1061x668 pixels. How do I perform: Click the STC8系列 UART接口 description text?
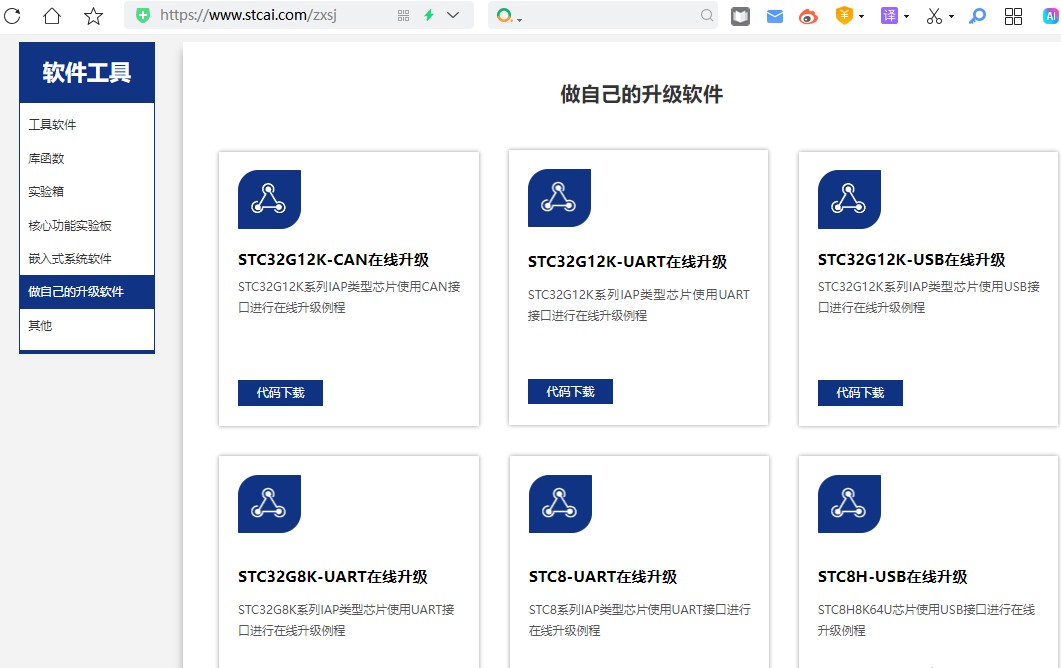639,620
